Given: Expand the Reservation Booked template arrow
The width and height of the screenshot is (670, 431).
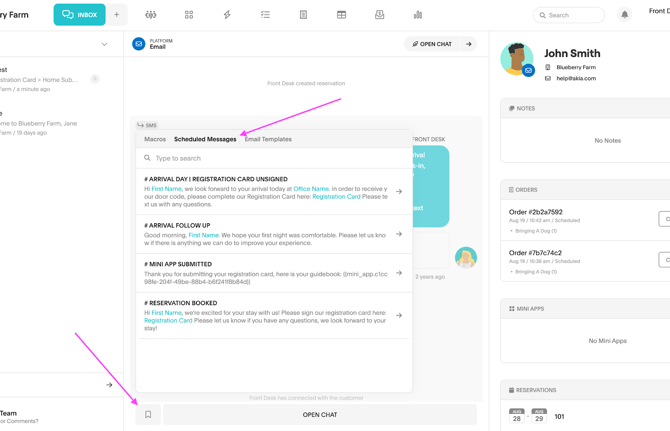Looking at the screenshot, I should 399,315.
